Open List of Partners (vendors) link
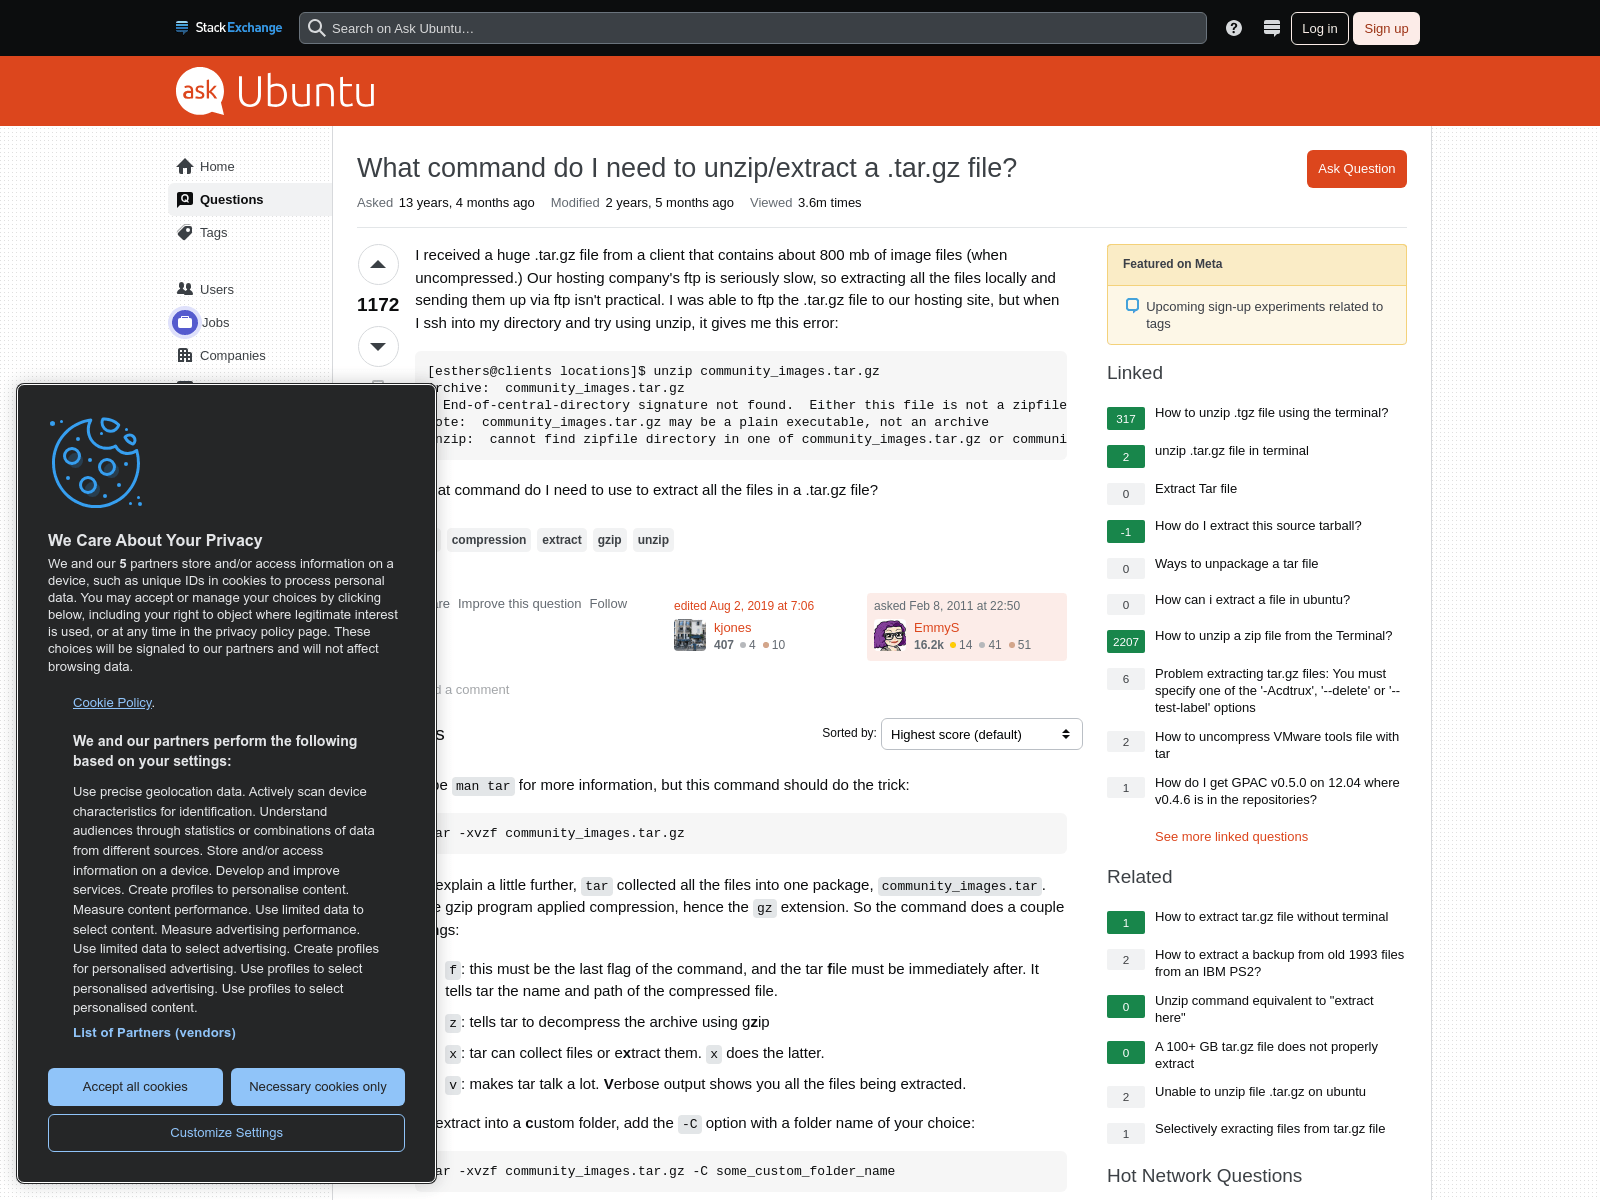 click(x=154, y=1033)
